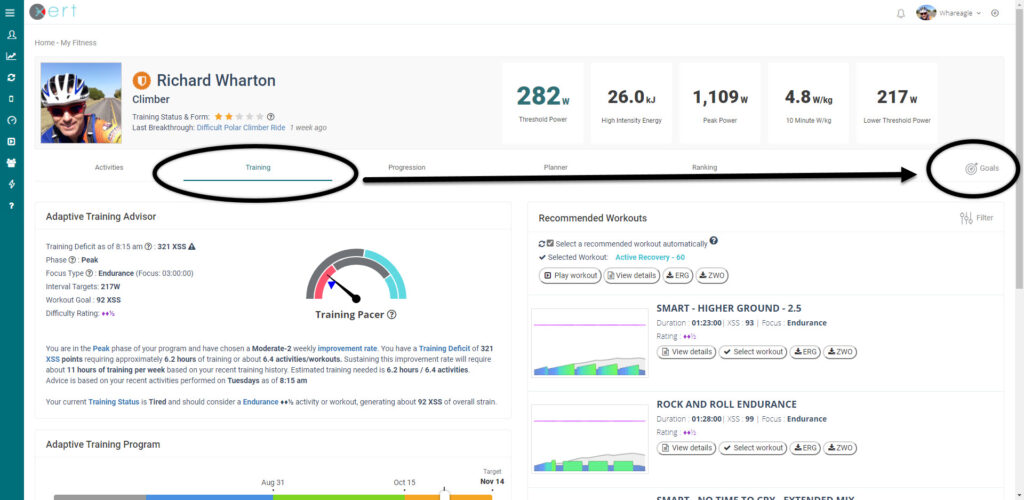Open help for automatic workout selection

click(714, 241)
